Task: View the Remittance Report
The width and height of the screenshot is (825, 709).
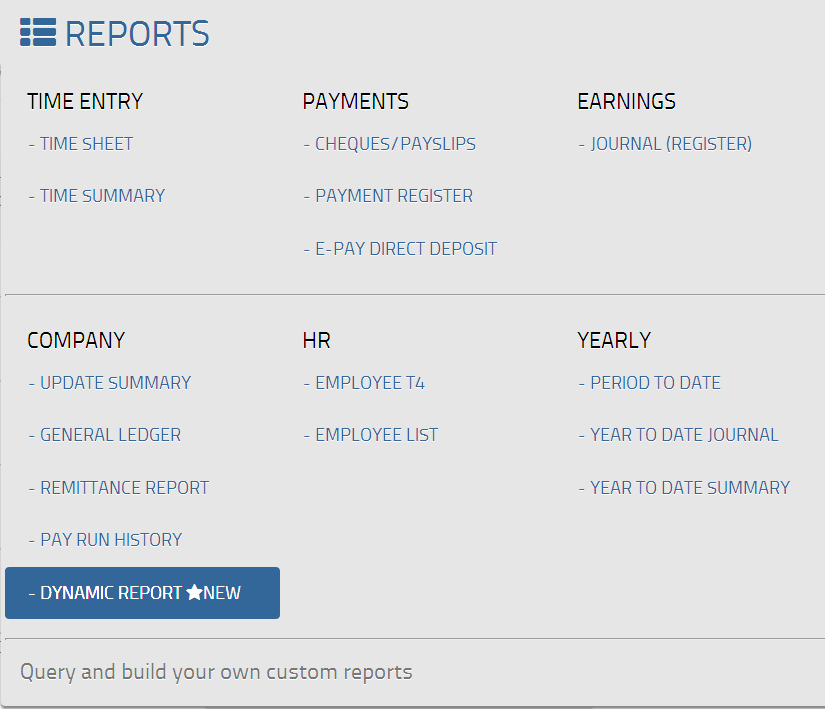Action: tap(123, 487)
